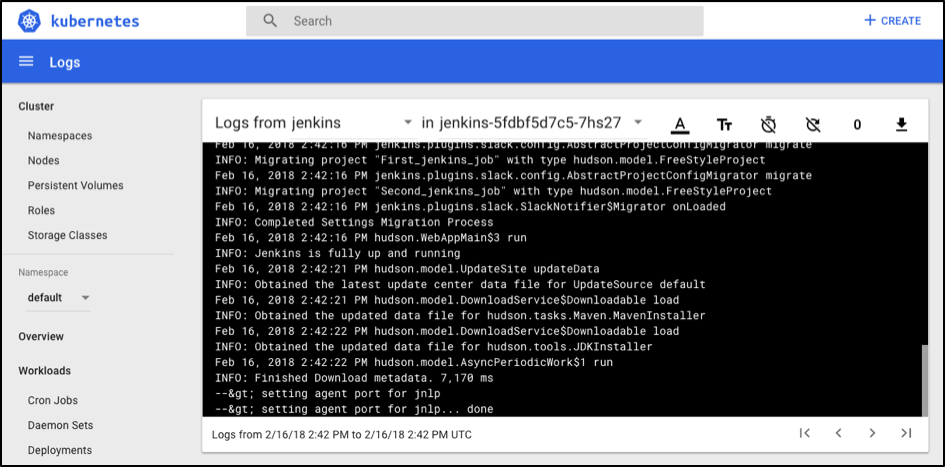Click the log pane vertical scrollbar
The height and width of the screenshot is (467, 945).
click(925, 381)
